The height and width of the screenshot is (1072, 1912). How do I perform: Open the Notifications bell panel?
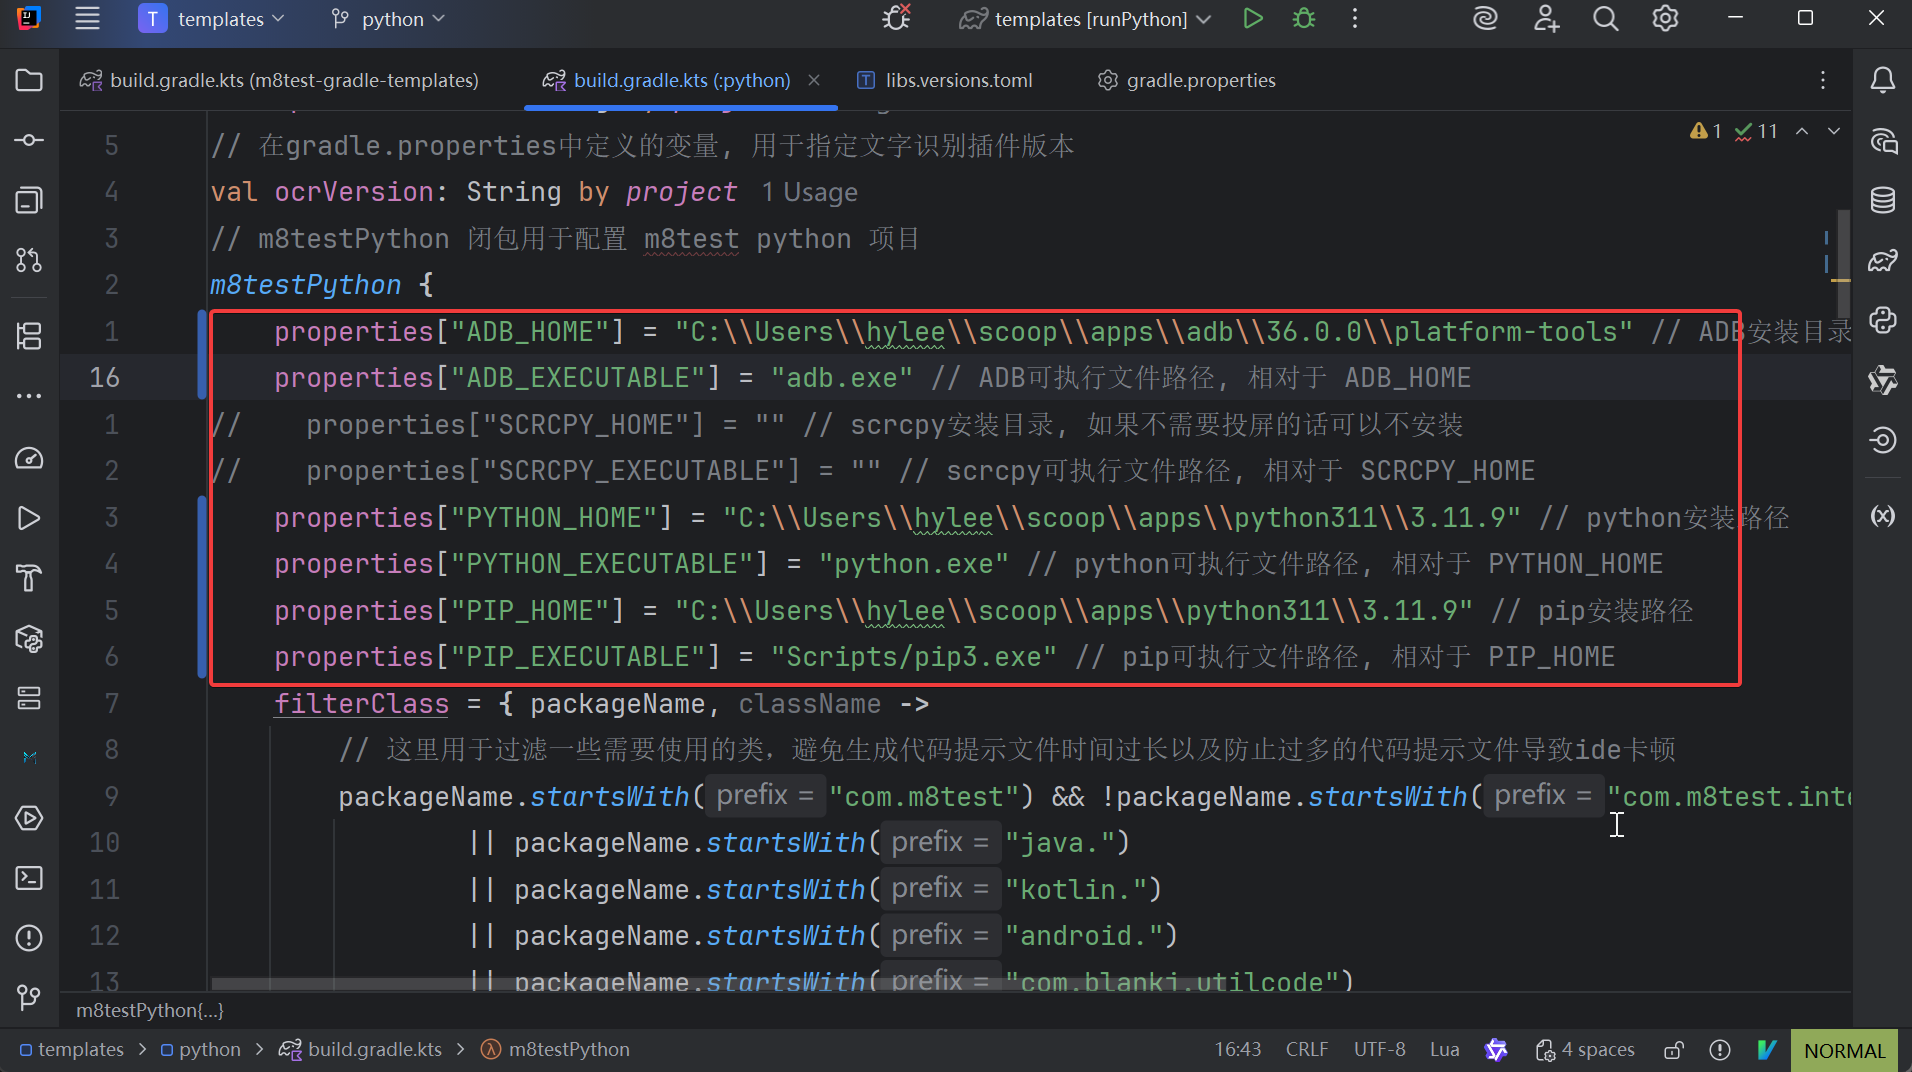[x=1882, y=80]
